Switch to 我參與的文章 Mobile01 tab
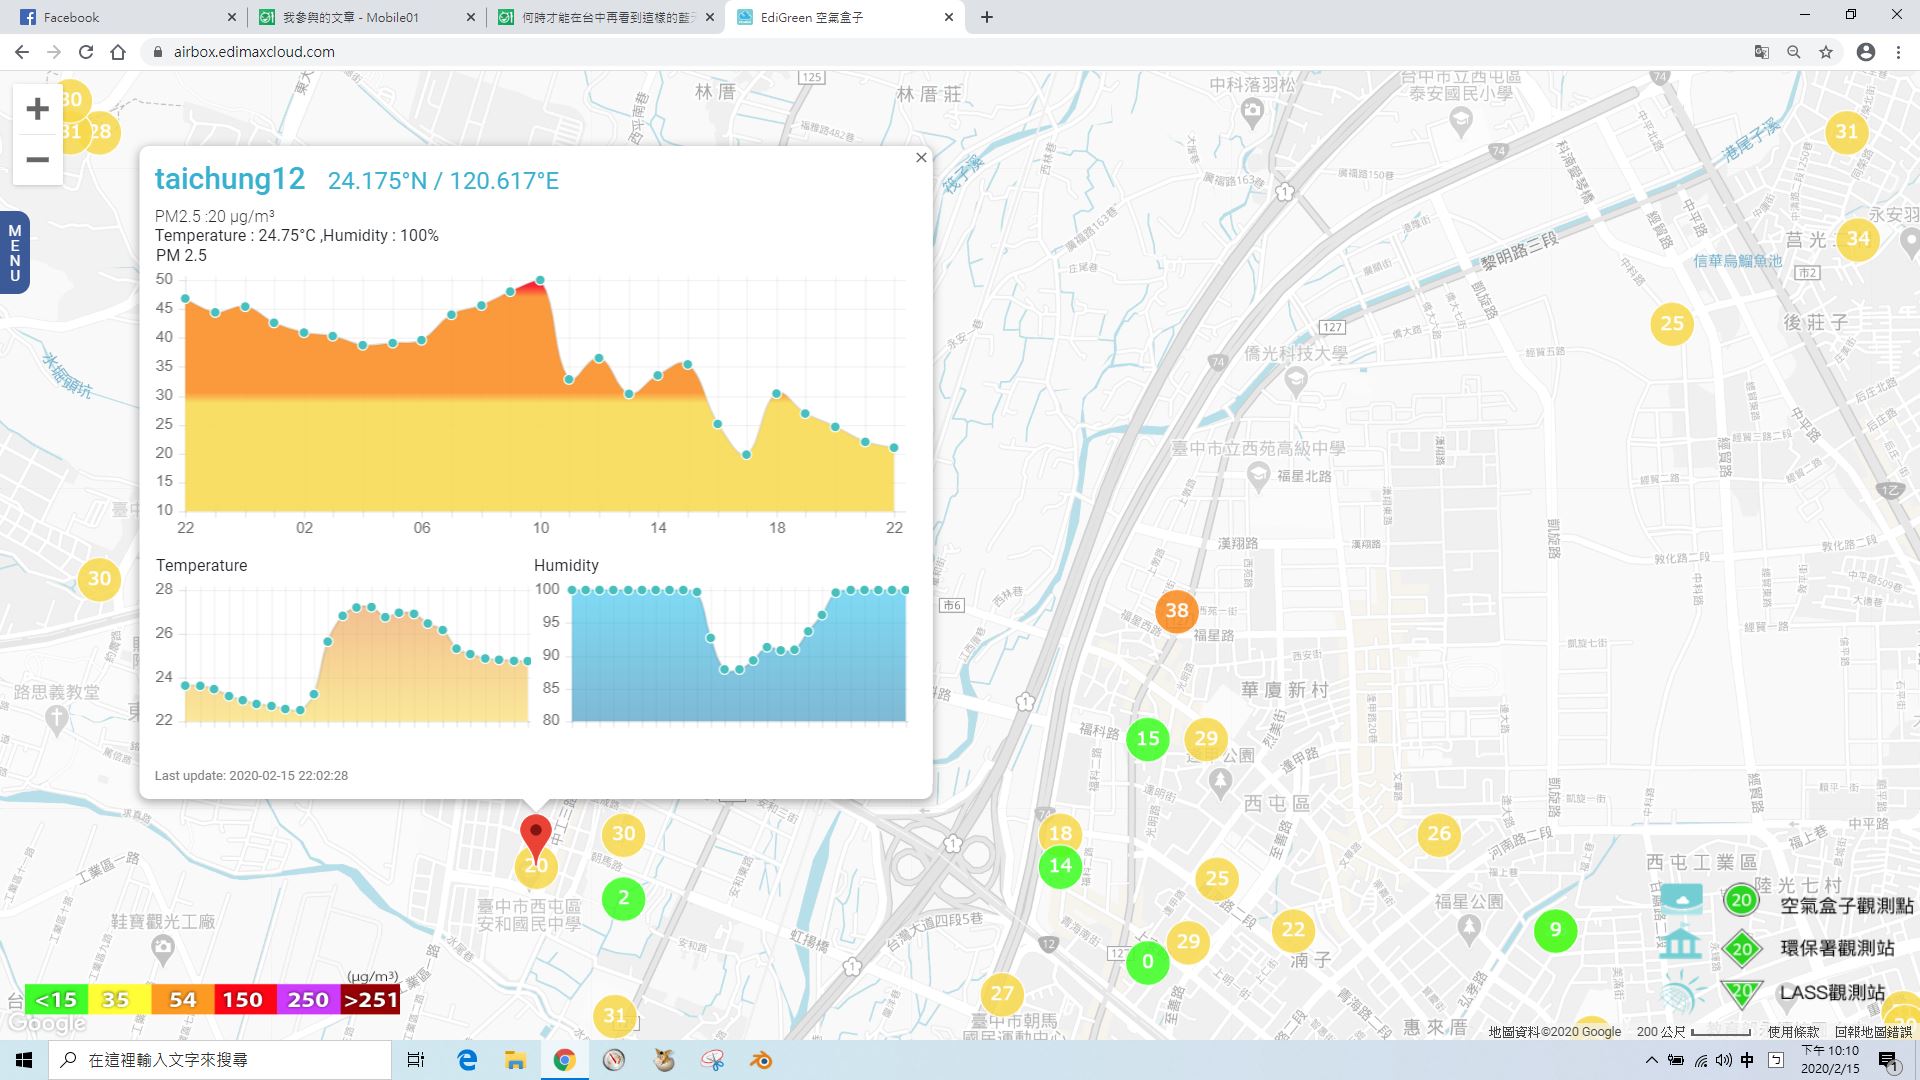Screen dimensions: 1920x1080 [x=360, y=17]
